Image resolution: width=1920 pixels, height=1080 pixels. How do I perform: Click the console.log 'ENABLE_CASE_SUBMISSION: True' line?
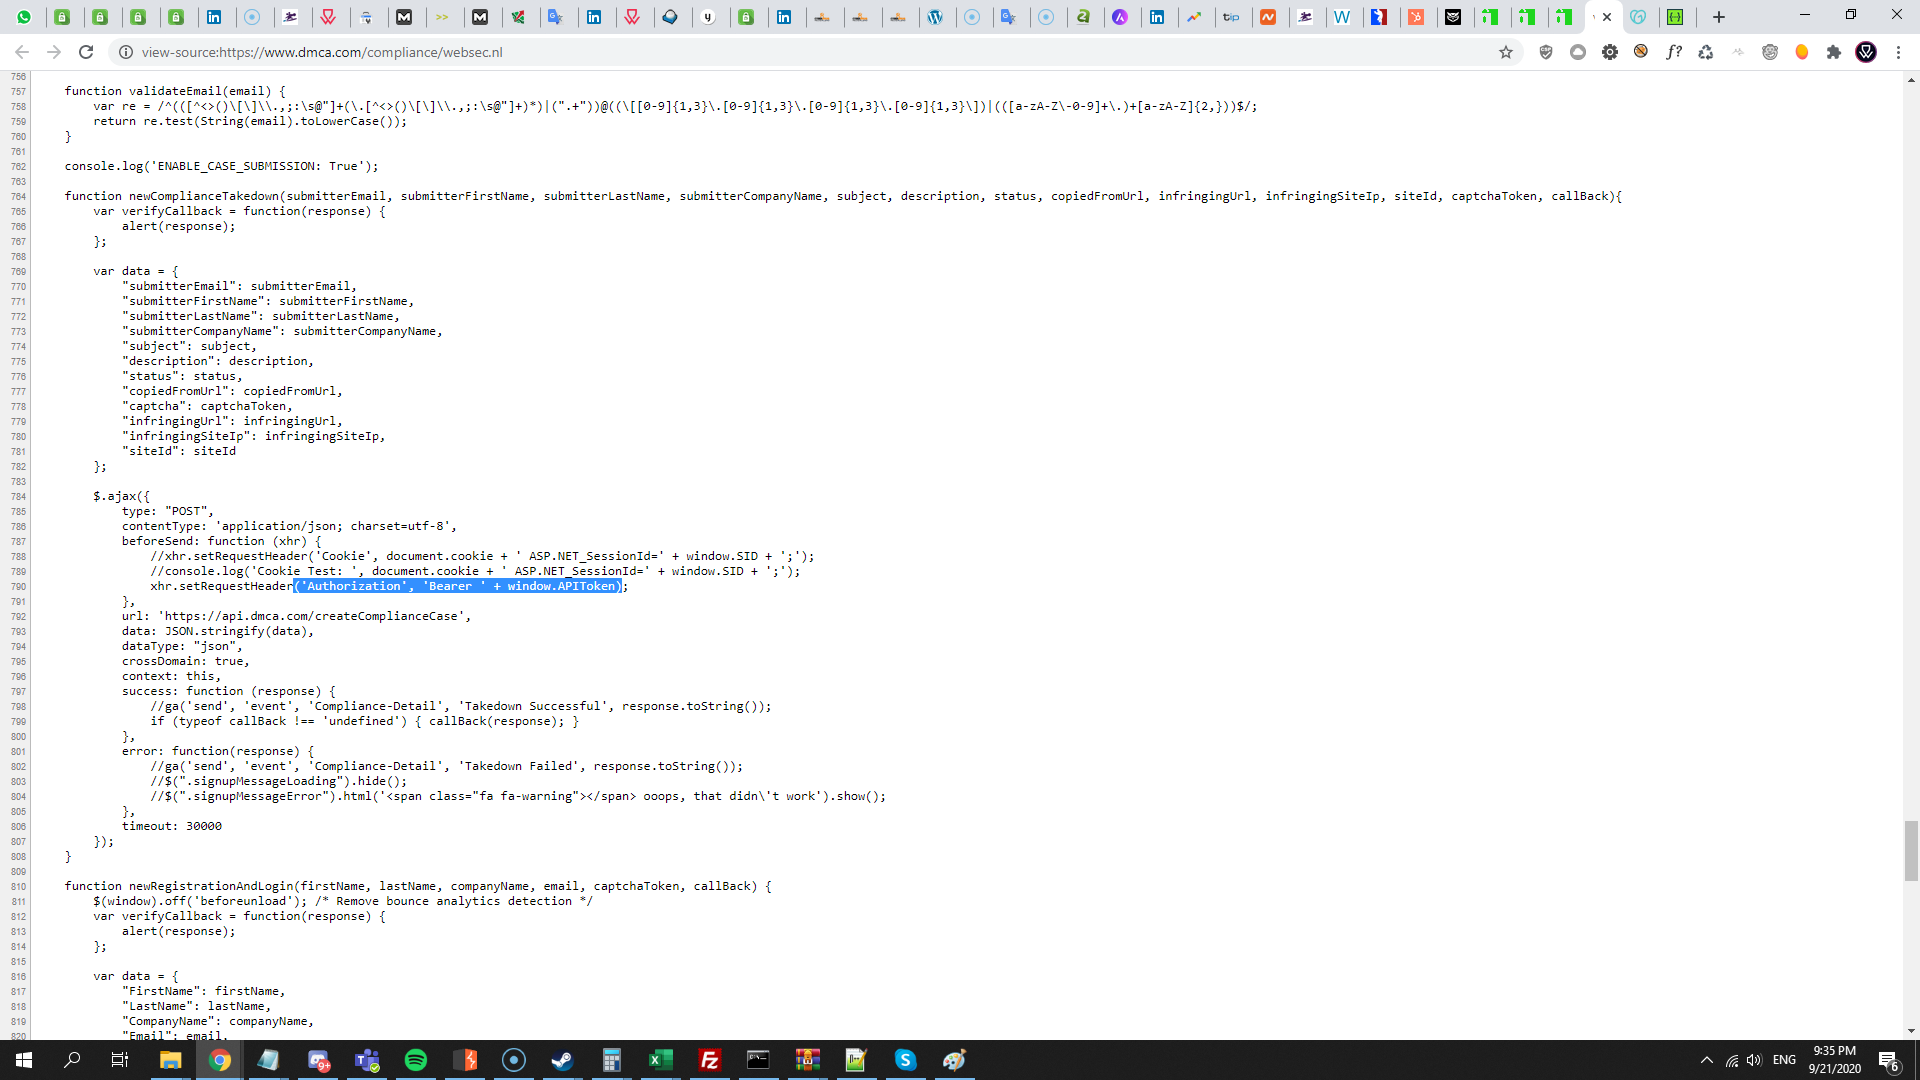(221, 166)
